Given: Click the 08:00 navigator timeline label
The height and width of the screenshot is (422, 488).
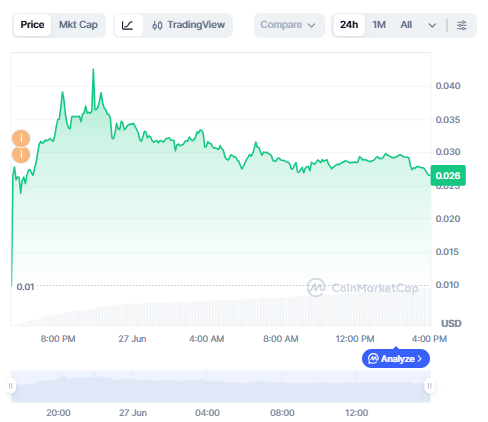Looking at the screenshot, I should (x=282, y=413).
